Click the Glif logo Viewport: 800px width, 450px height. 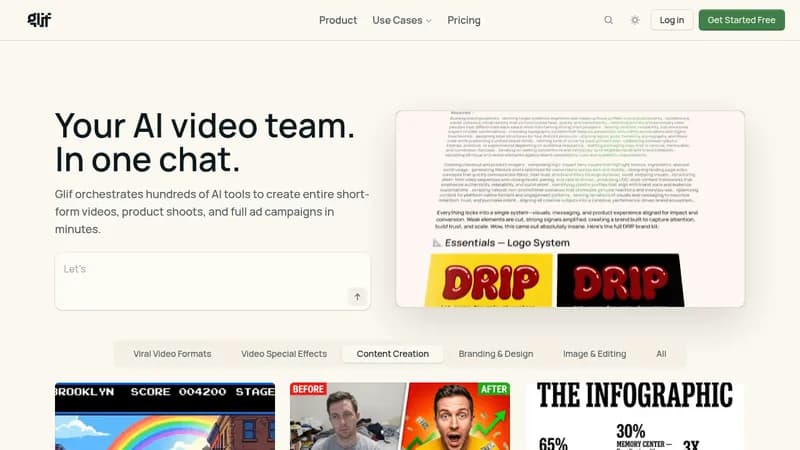point(39,20)
